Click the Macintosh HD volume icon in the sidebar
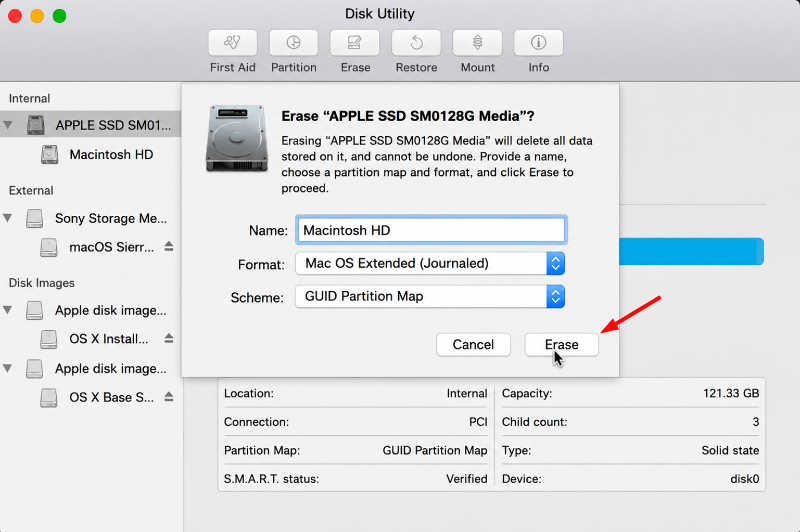The image size is (800, 532). point(49,155)
